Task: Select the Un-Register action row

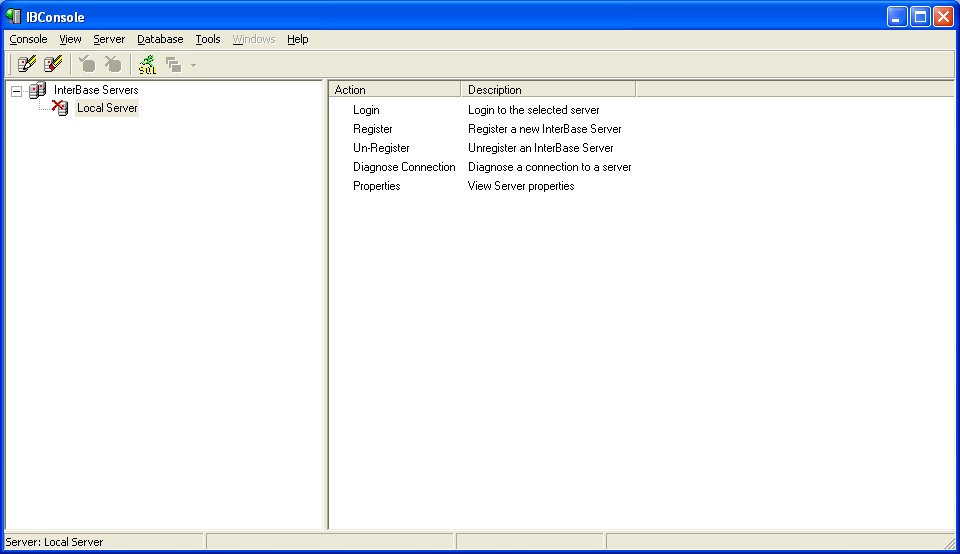Action: pos(381,148)
